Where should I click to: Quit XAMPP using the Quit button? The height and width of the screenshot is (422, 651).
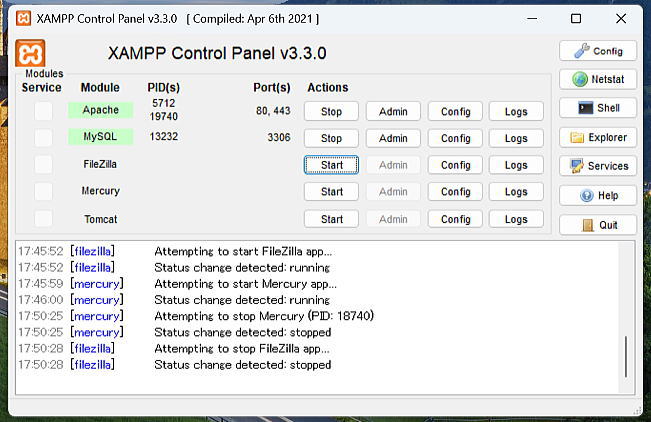point(598,225)
